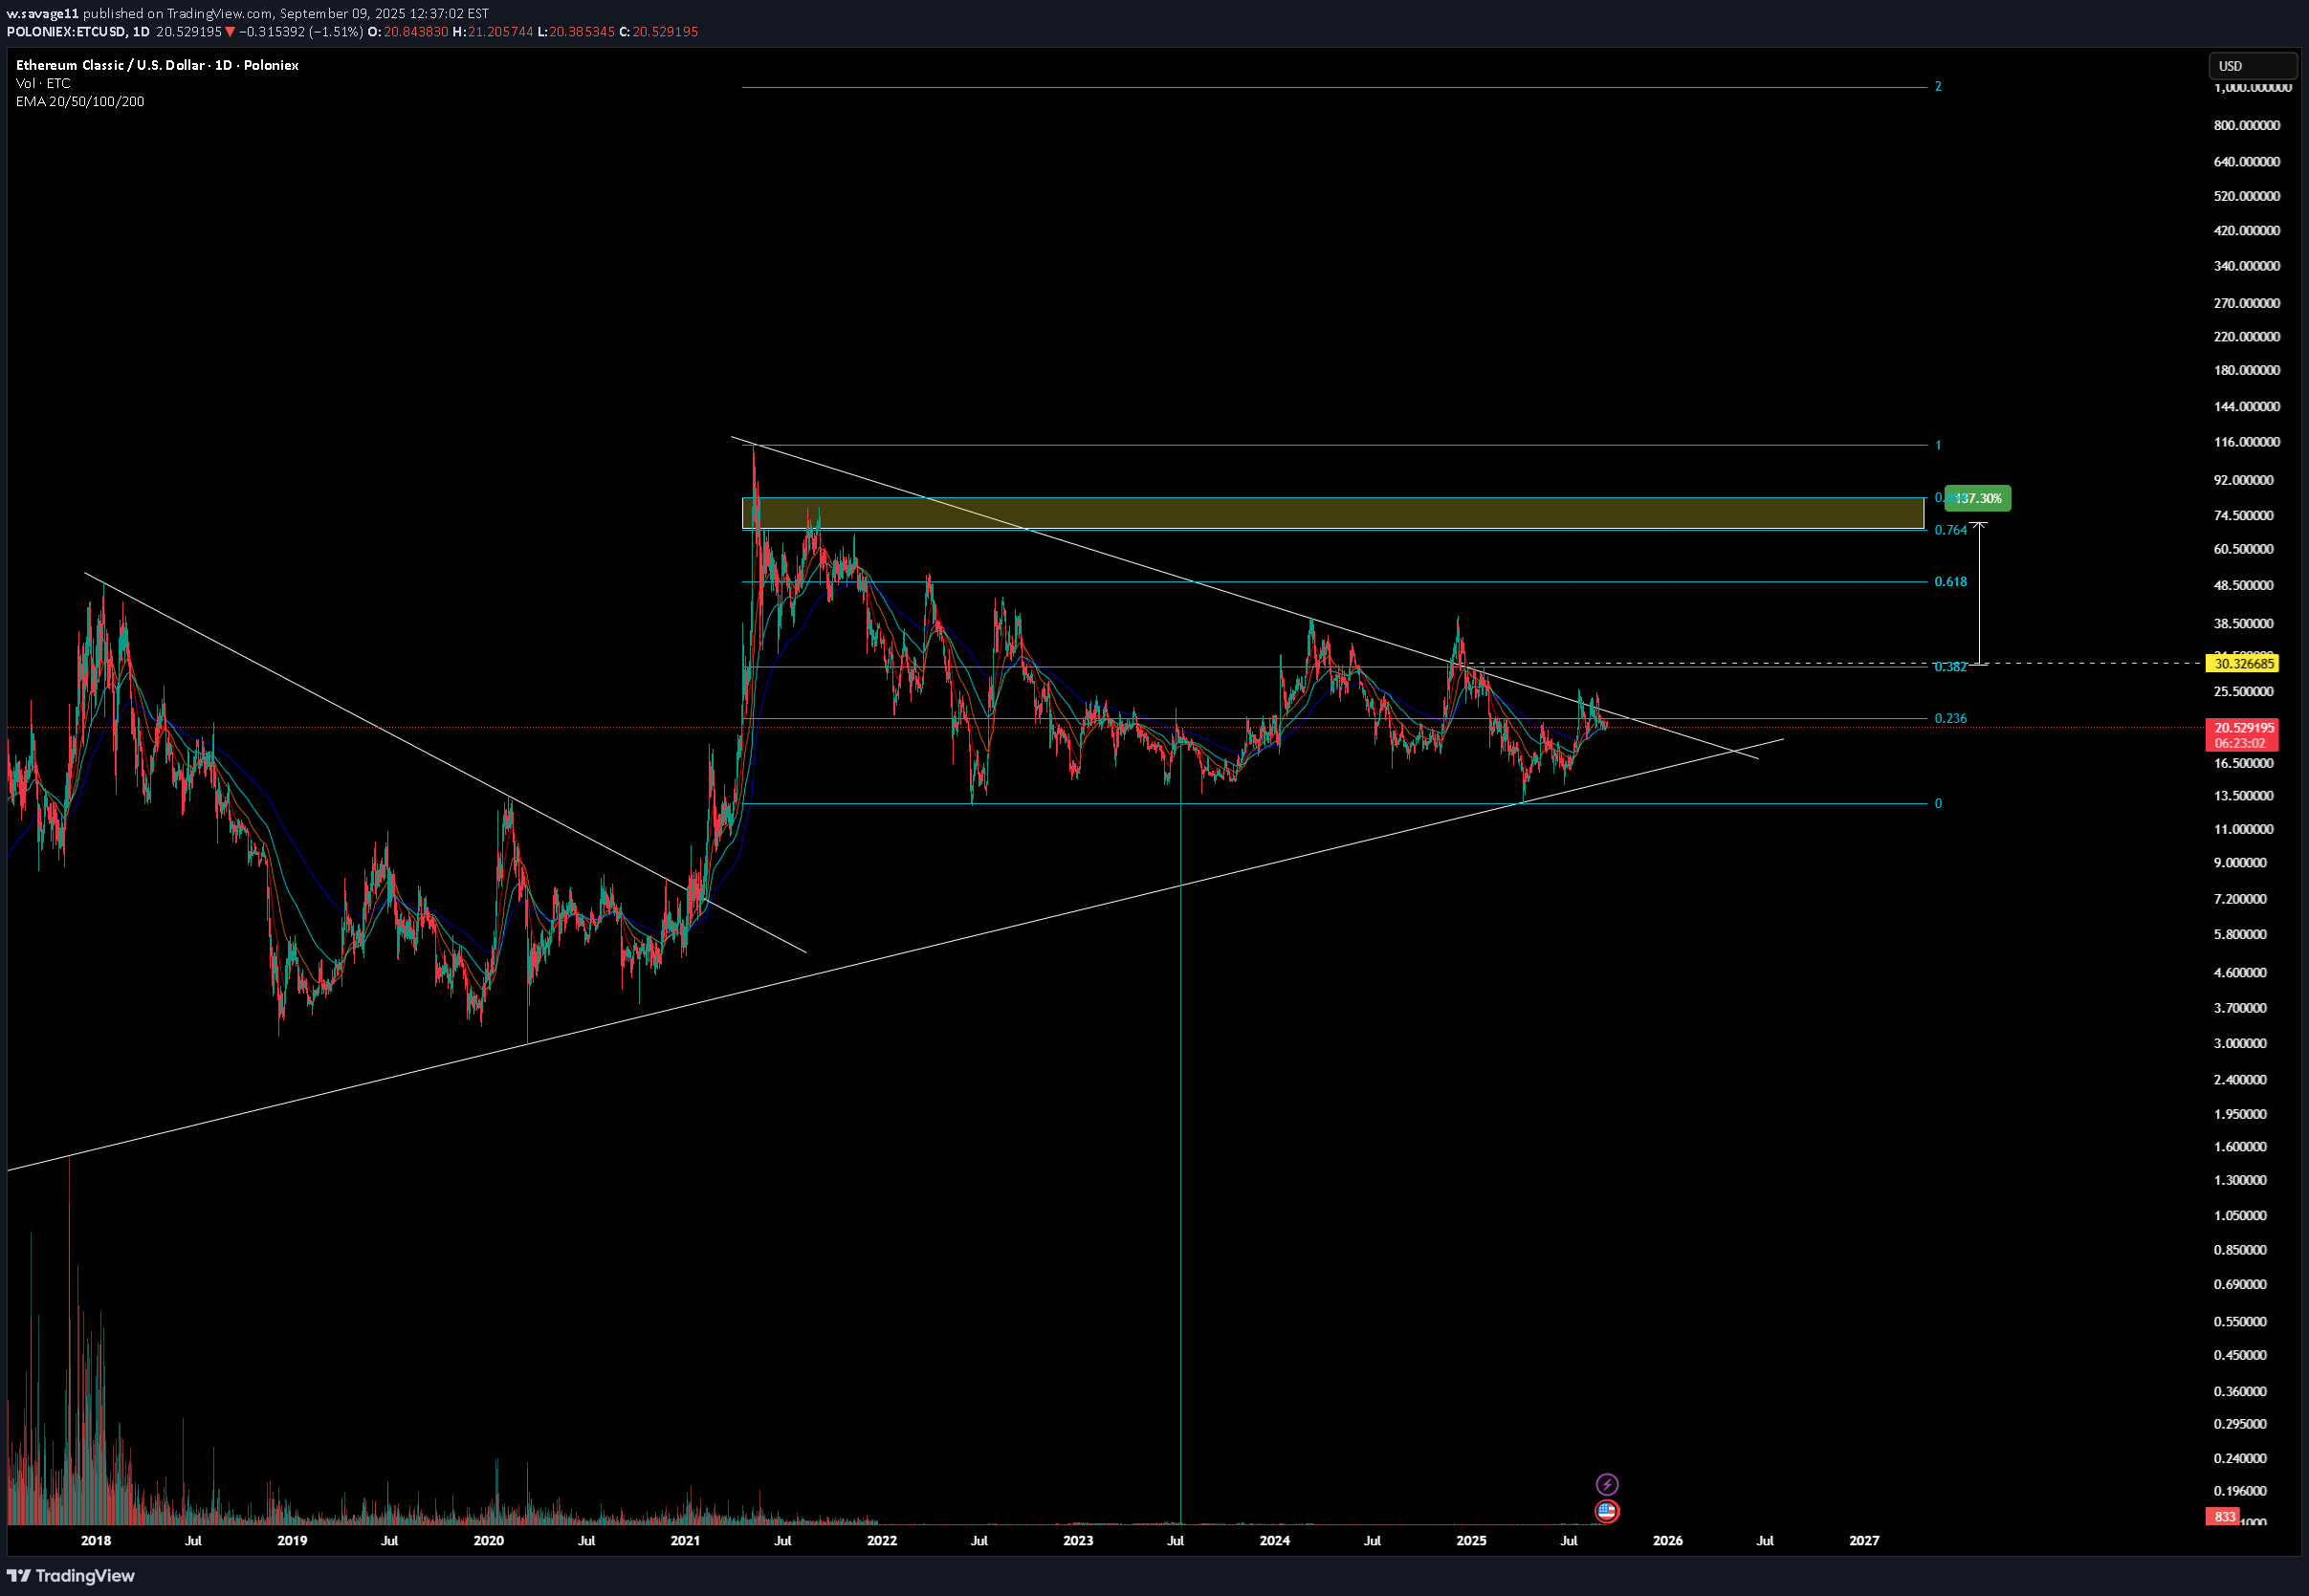Image resolution: width=2309 pixels, height=1596 pixels.
Task: Click the w.savage11 author name
Action: 42,13
